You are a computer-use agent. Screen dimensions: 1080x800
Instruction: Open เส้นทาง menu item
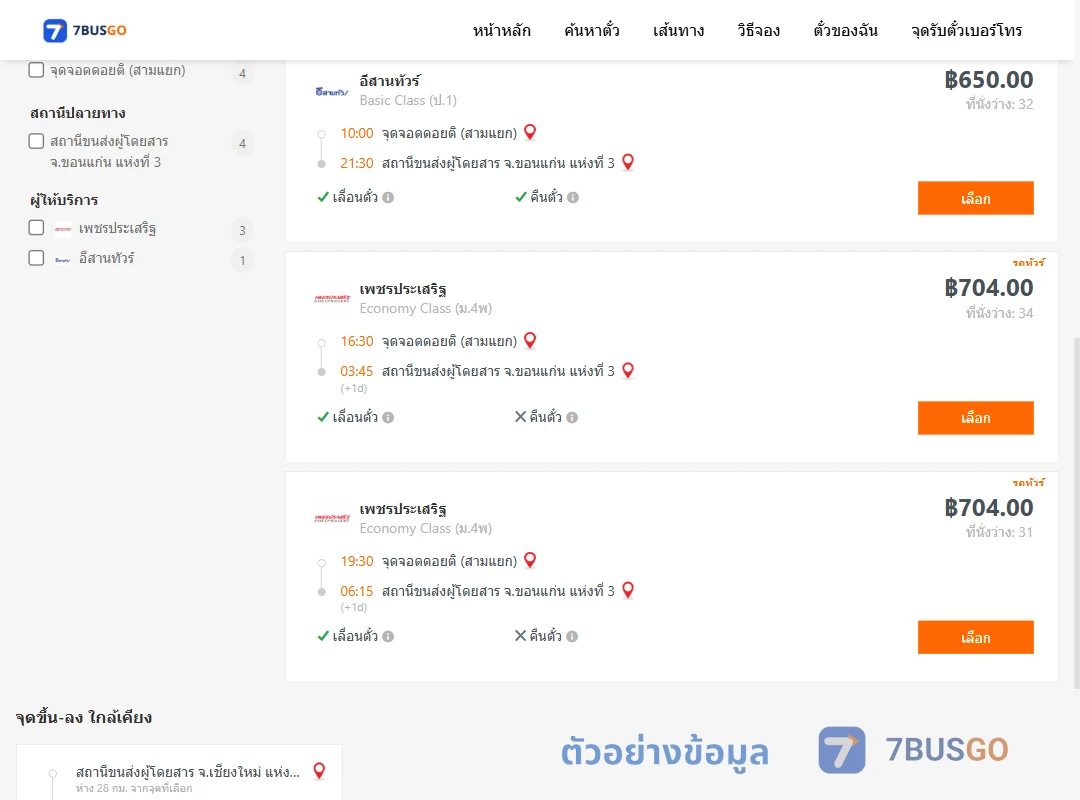click(678, 30)
